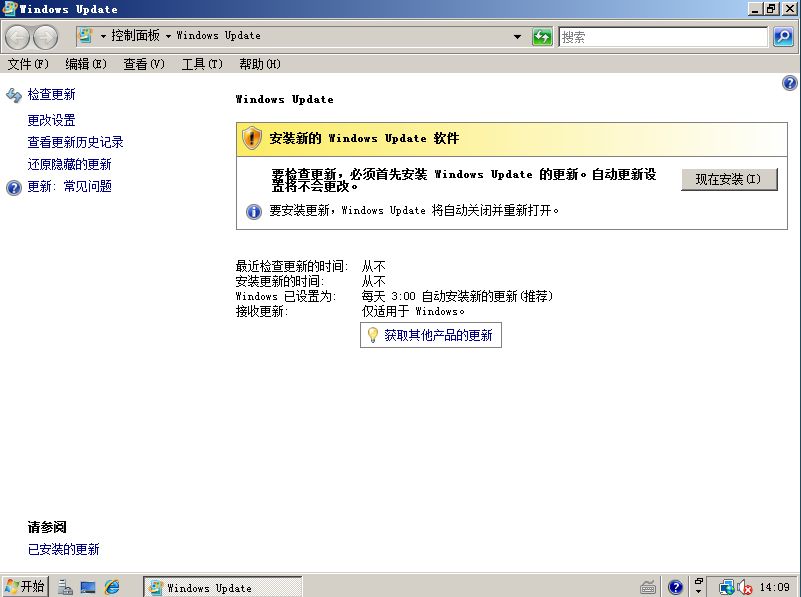
Task: Open 查看更新历史记录 link
Action: (76, 142)
